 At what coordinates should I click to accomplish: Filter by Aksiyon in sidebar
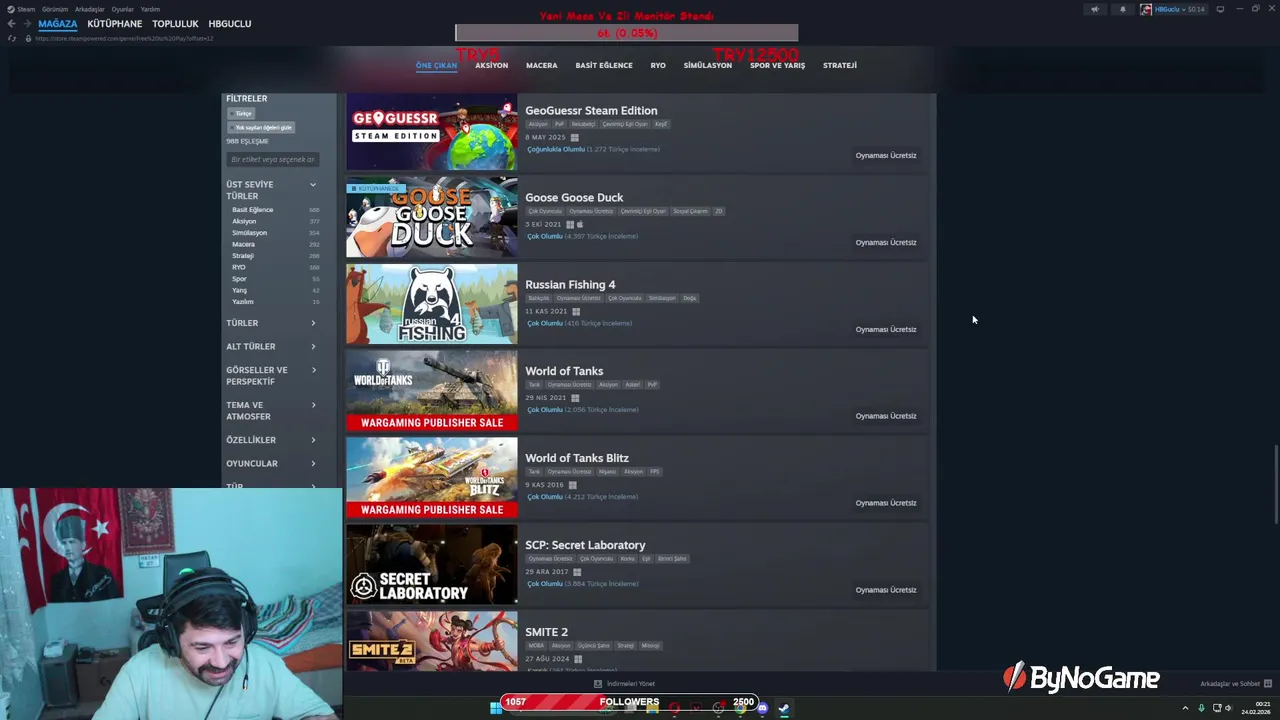[x=244, y=221]
